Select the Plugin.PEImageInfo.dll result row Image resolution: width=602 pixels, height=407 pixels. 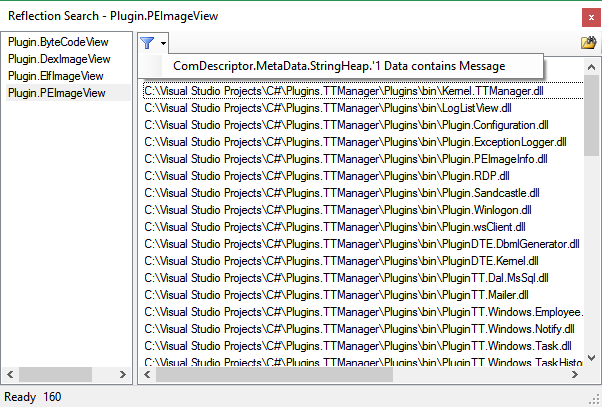coord(363,159)
